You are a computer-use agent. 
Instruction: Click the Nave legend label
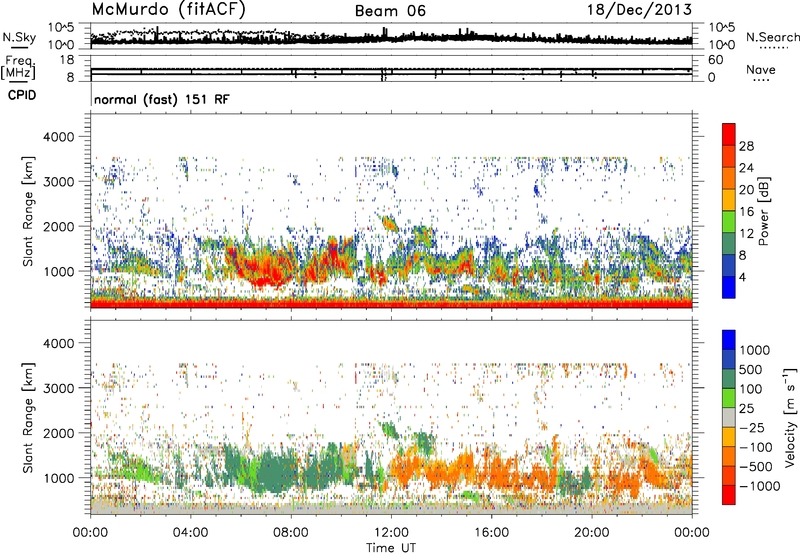[761, 69]
